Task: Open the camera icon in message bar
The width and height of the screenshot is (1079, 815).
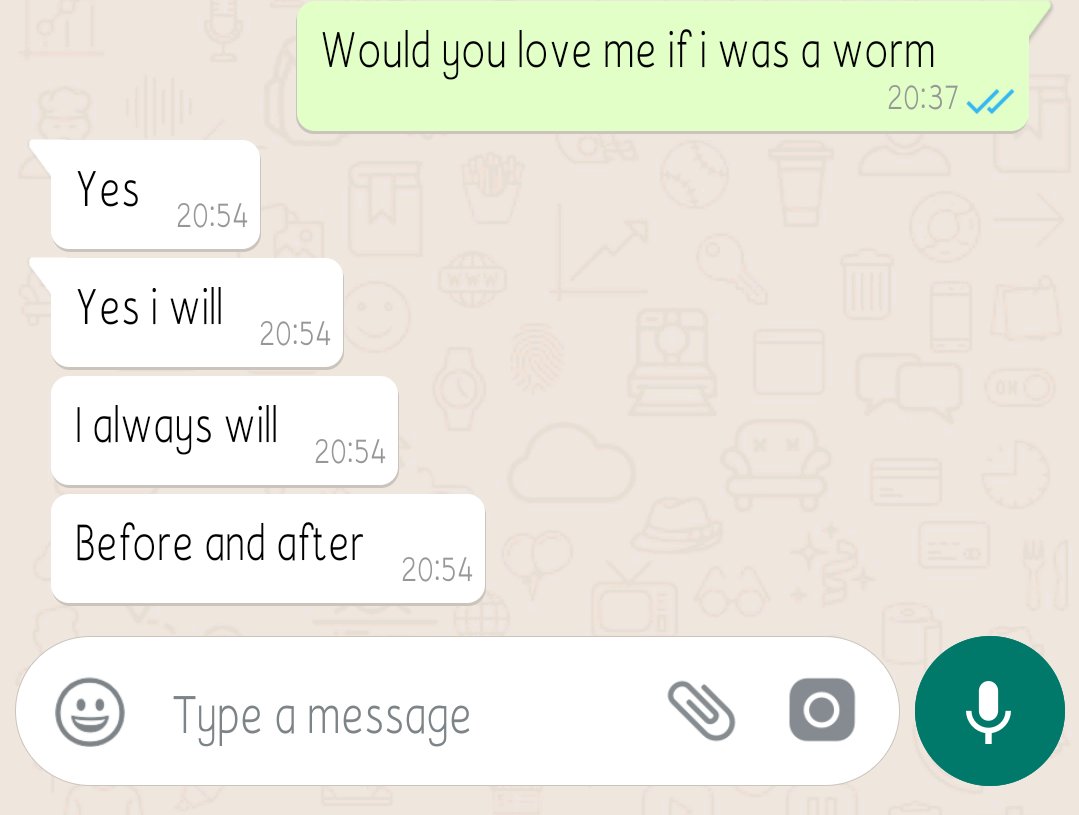Action: (822, 710)
